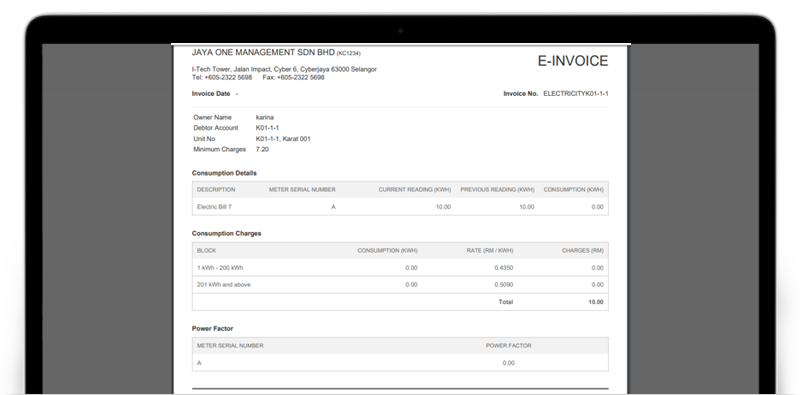Click the POWER FACTOR column header

tap(508, 346)
